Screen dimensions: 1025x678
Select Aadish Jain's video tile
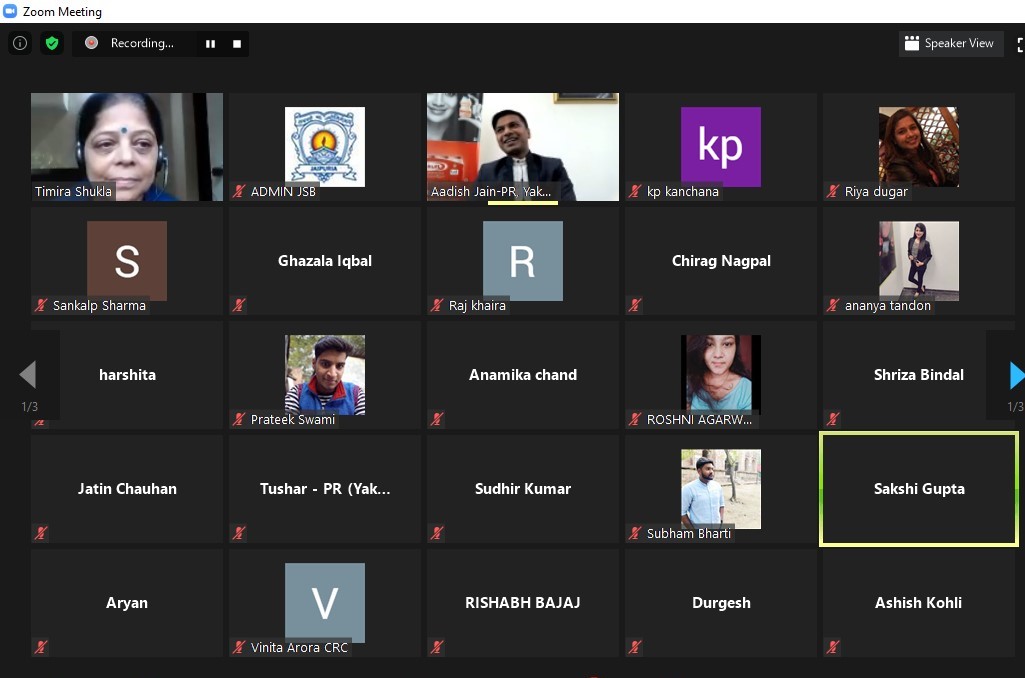pyautogui.click(x=523, y=146)
